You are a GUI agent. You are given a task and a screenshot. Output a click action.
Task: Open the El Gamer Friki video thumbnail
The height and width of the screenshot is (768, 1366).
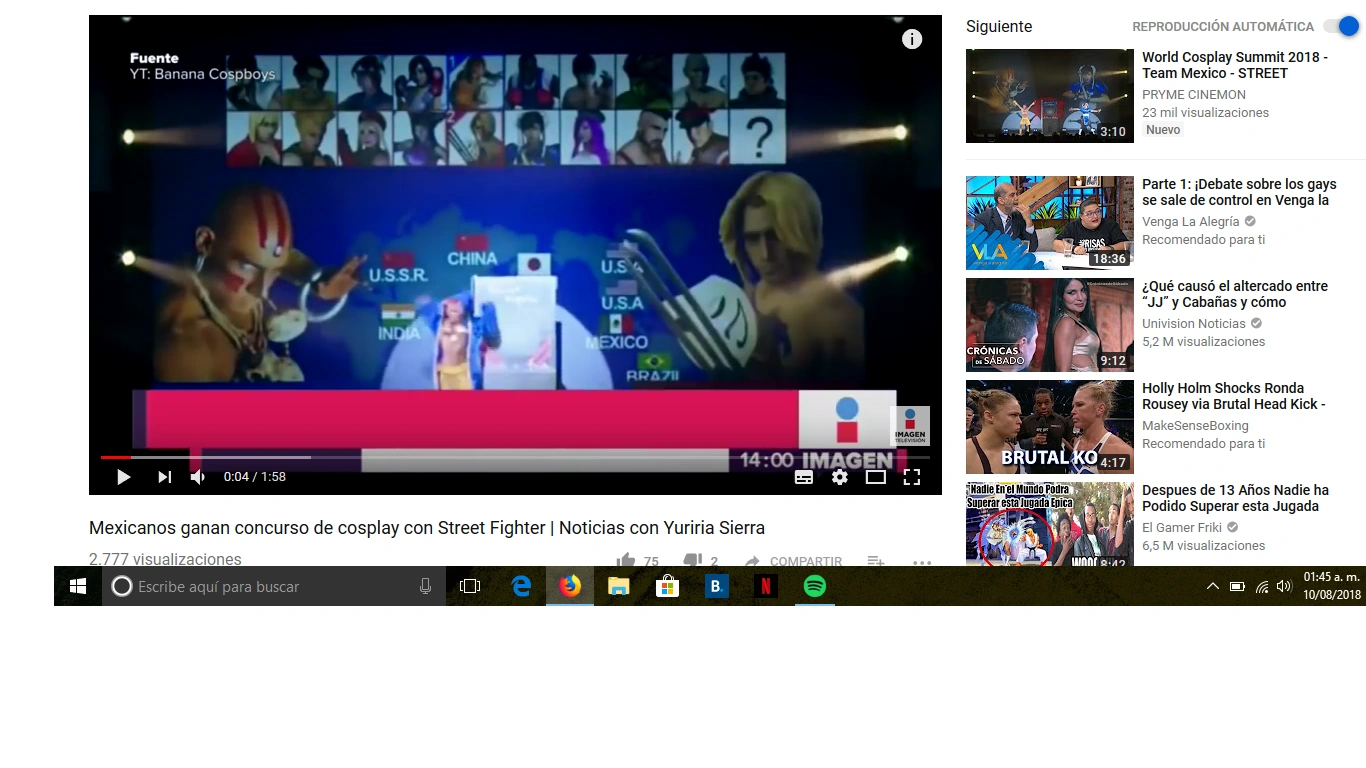[1050, 524]
